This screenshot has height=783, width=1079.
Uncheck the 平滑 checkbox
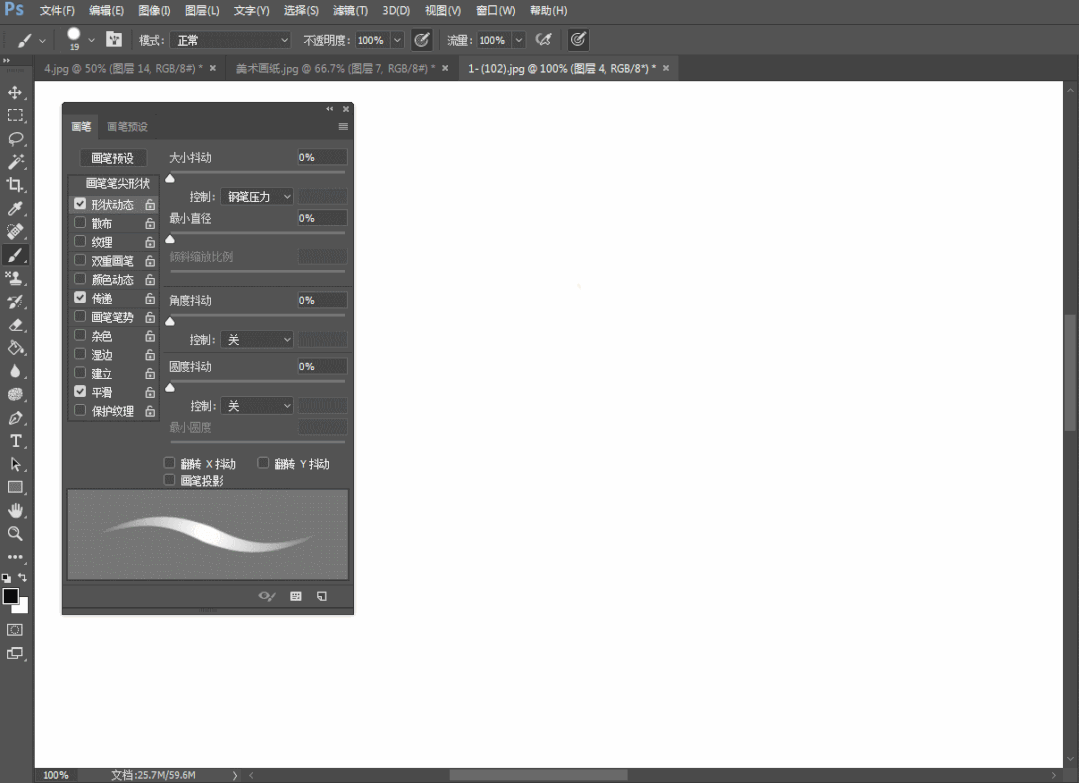click(x=80, y=392)
